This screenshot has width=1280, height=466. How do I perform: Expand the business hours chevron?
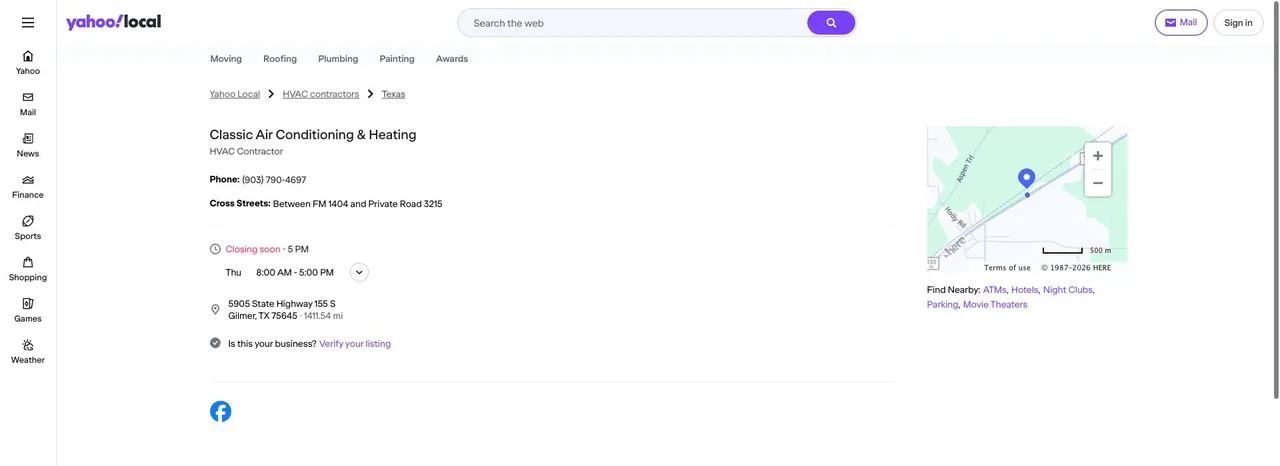click(x=359, y=272)
